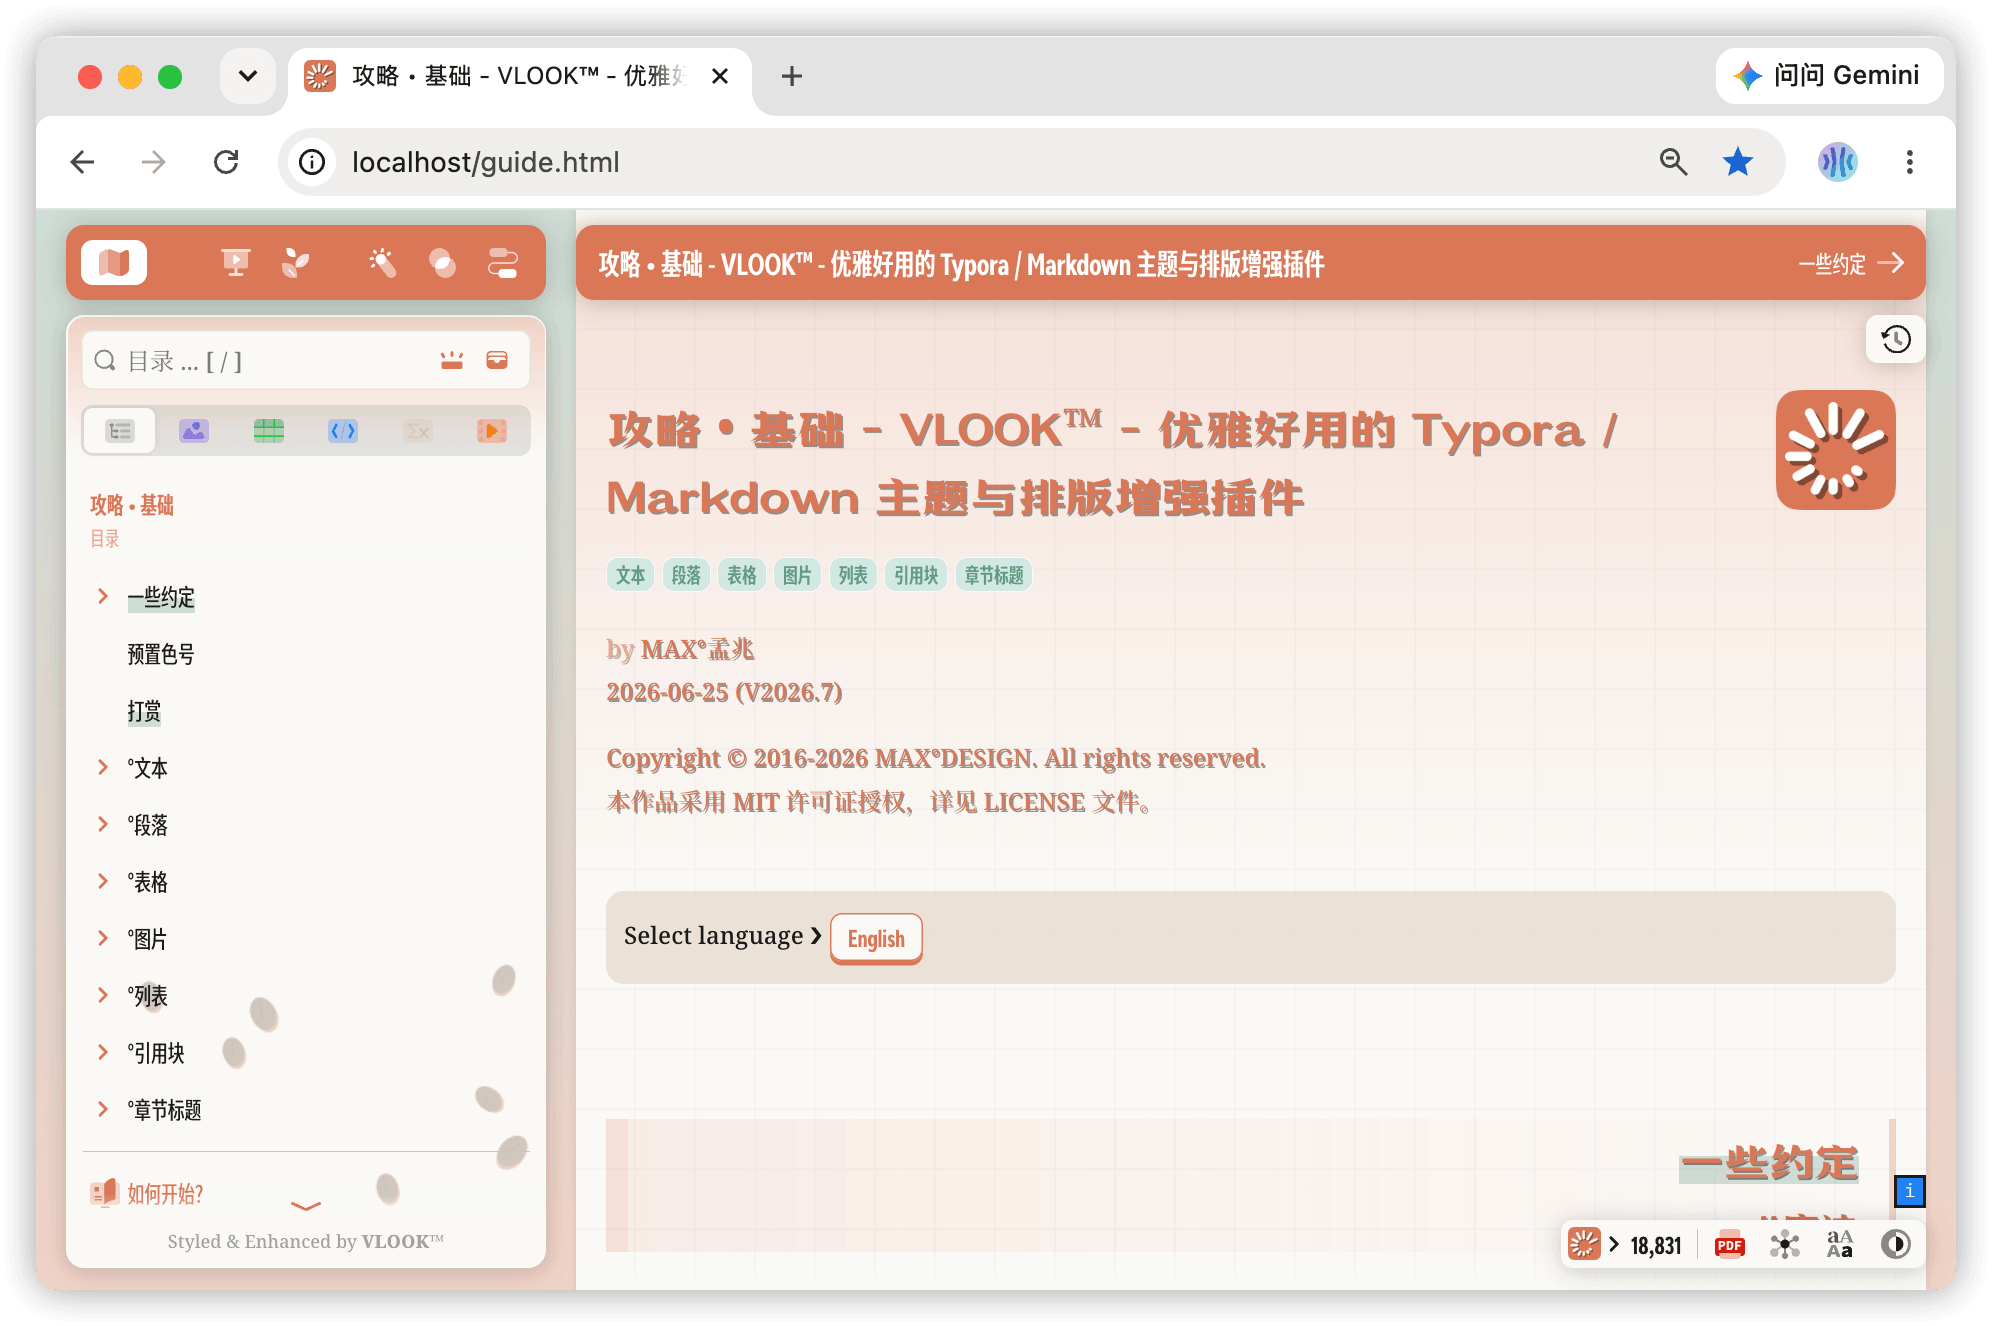Expand the °段落 chapter arrow

102,825
